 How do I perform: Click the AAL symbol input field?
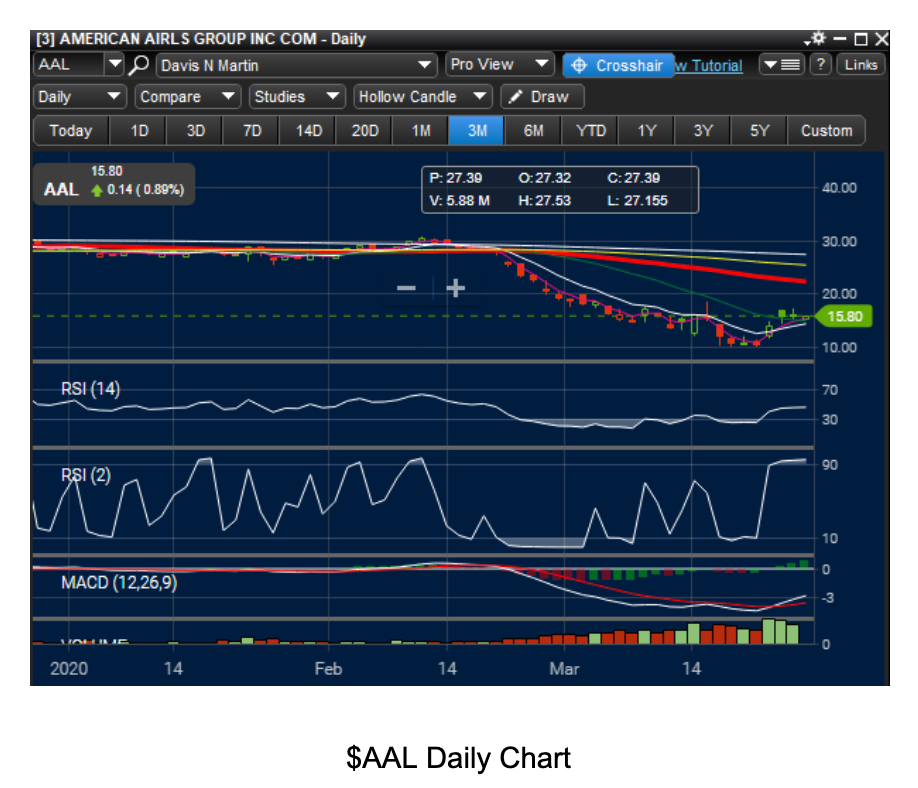(69, 64)
